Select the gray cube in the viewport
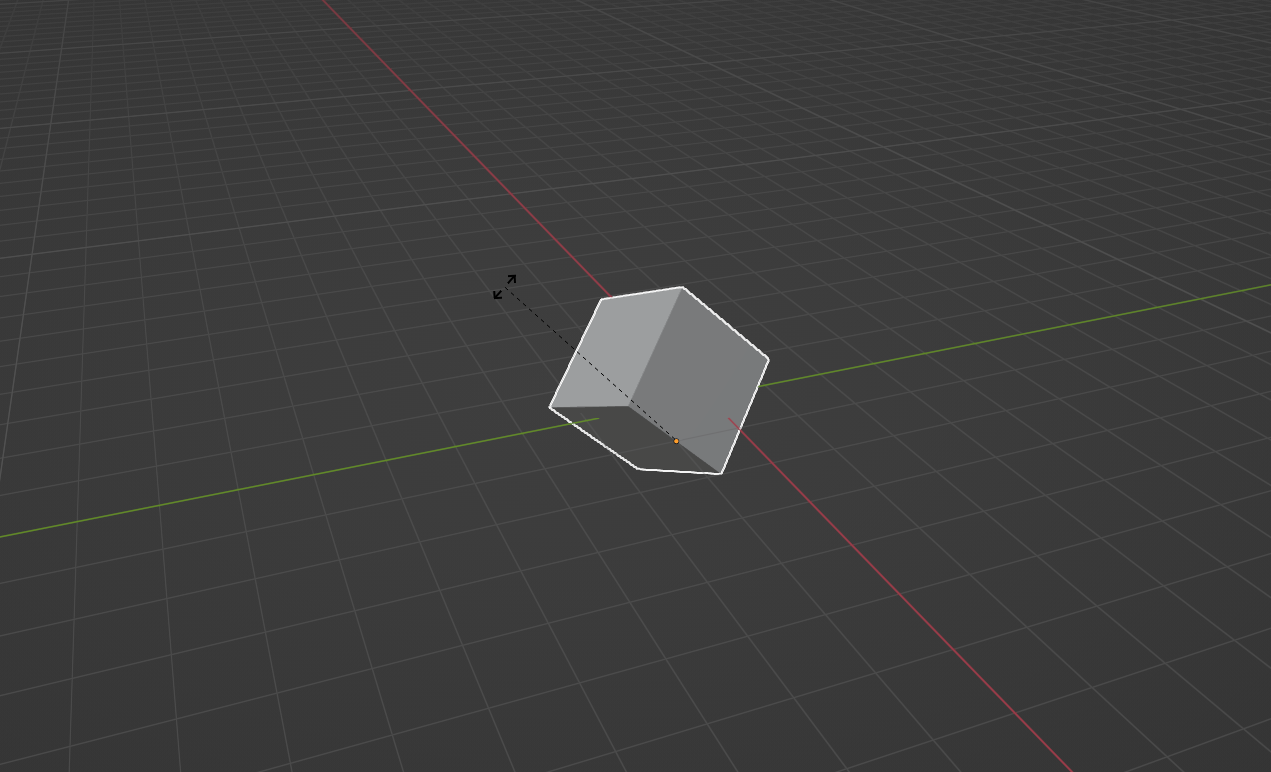The width and height of the screenshot is (1271, 772). (660, 380)
